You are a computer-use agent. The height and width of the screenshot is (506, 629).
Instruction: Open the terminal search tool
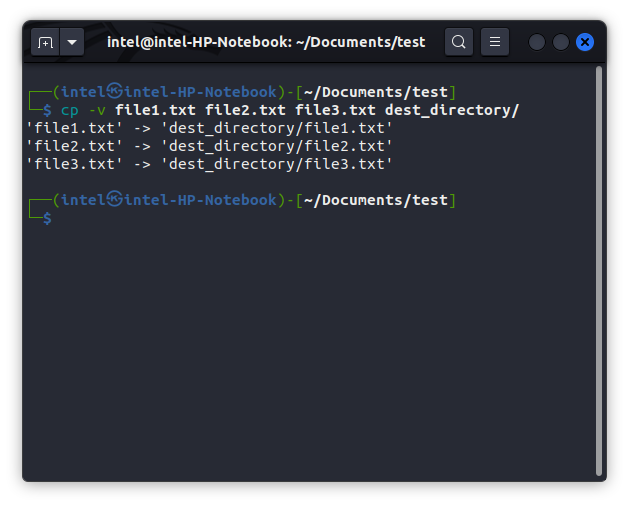[459, 42]
